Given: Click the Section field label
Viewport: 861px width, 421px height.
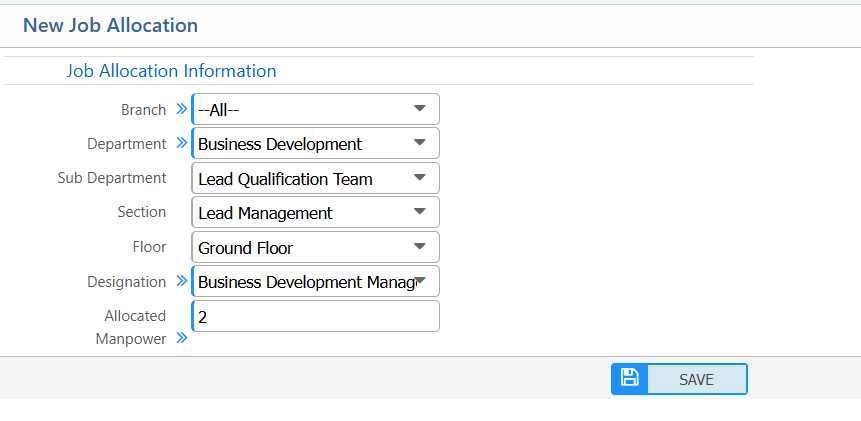Looking at the screenshot, I should [141, 212].
